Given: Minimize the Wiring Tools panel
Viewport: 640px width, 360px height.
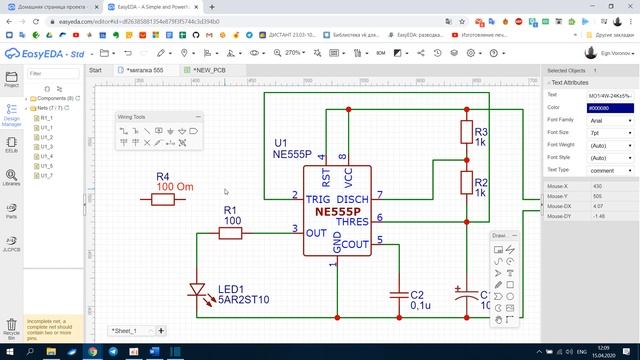Looking at the screenshot, I should [198, 117].
